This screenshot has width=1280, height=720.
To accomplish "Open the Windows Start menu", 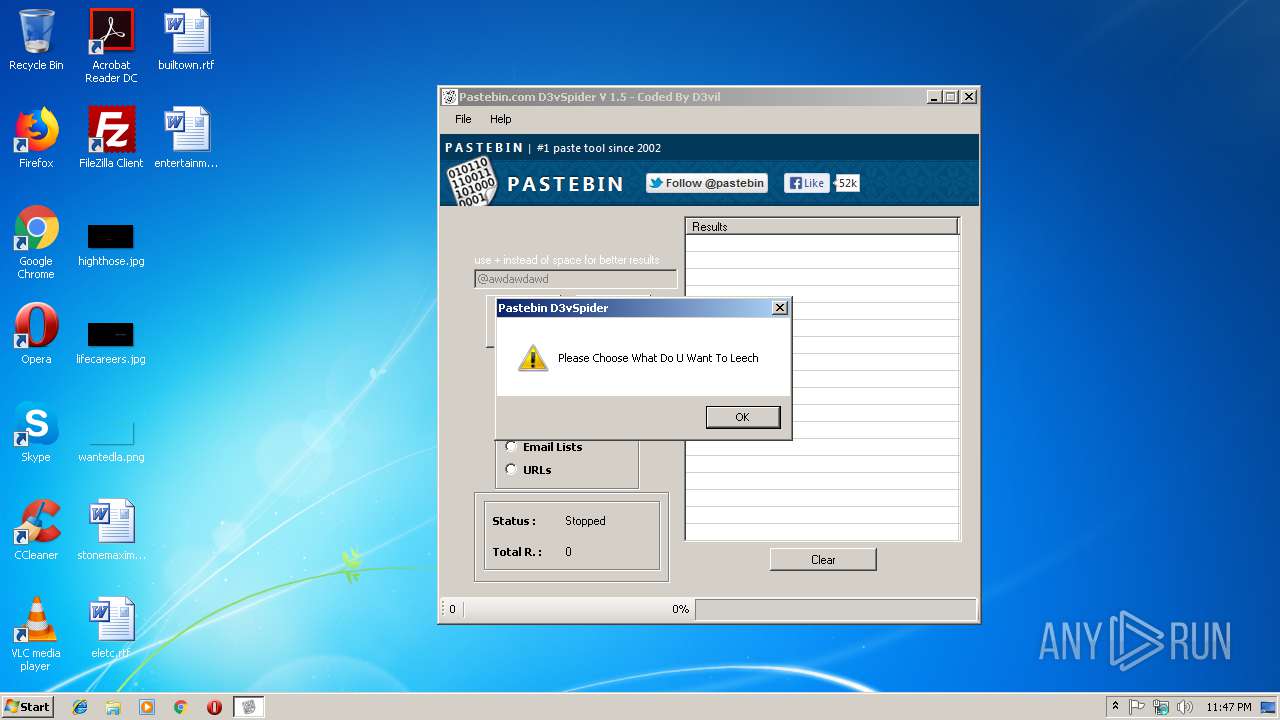I will click(28, 707).
